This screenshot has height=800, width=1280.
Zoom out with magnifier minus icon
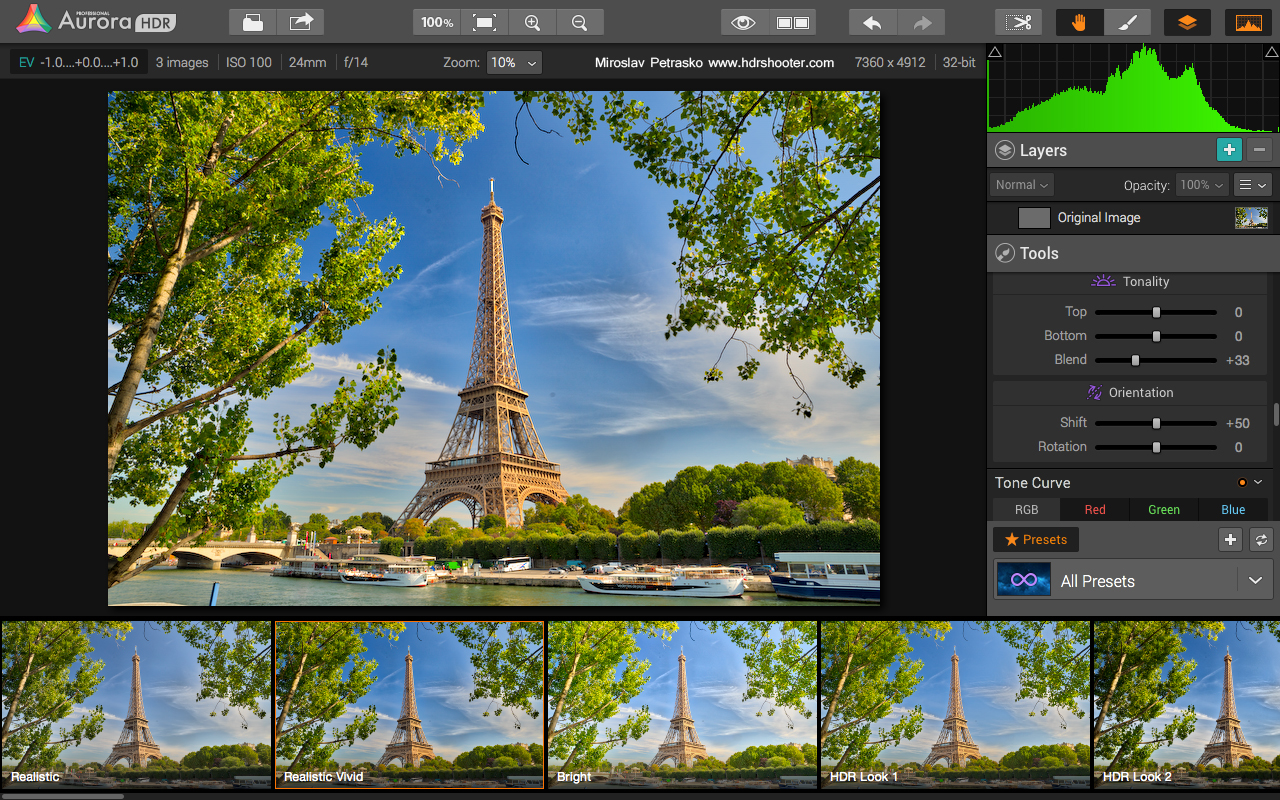click(579, 22)
